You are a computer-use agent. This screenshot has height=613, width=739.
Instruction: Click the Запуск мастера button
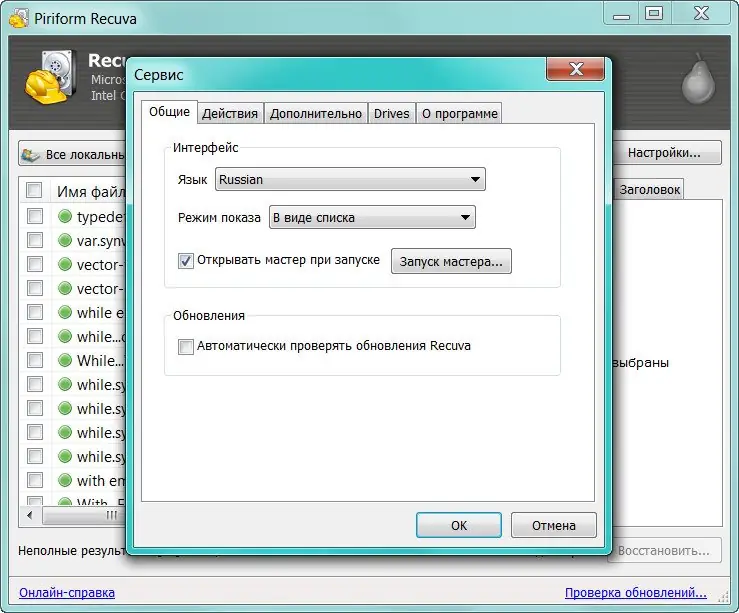point(451,262)
